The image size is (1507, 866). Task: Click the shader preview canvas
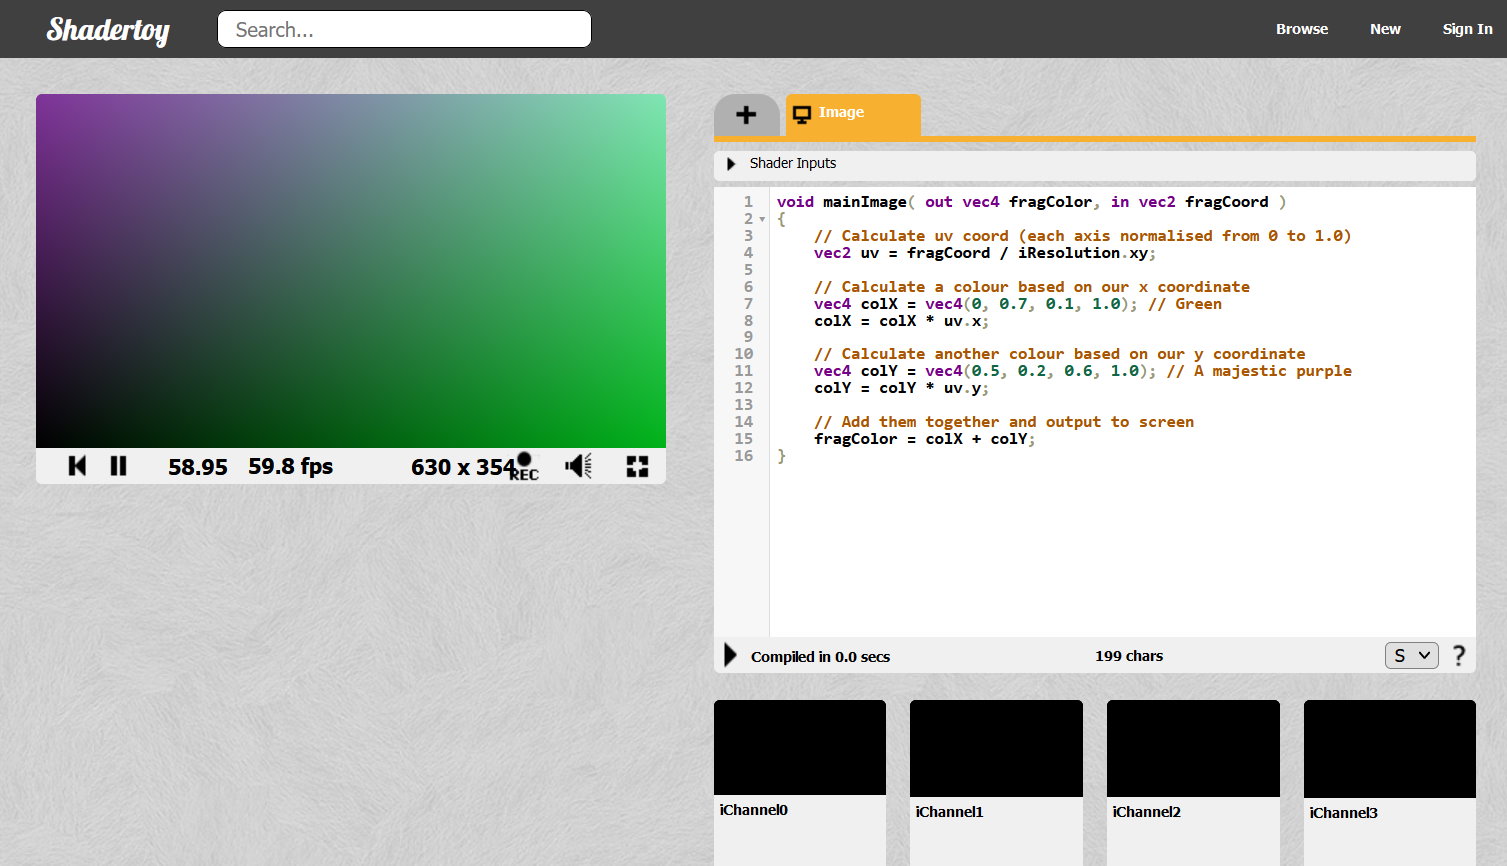coord(351,271)
